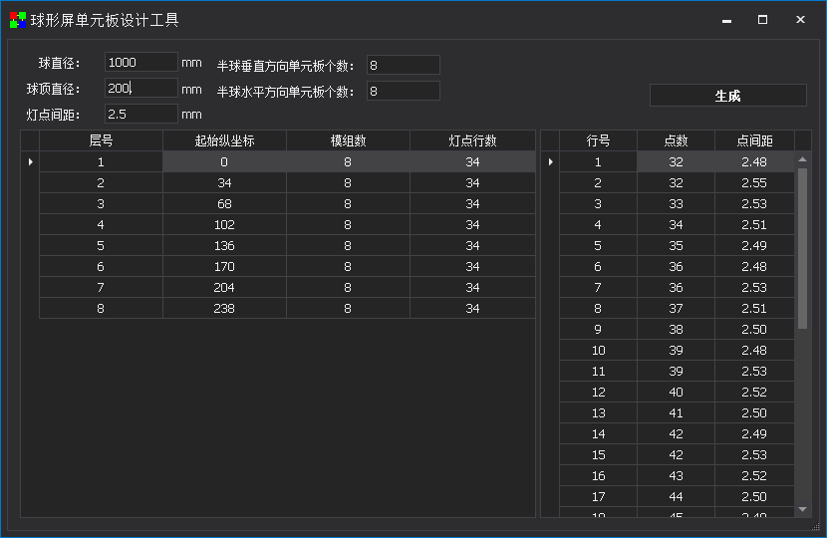Click the 灯点间距 input field

(x=141, y=114)
